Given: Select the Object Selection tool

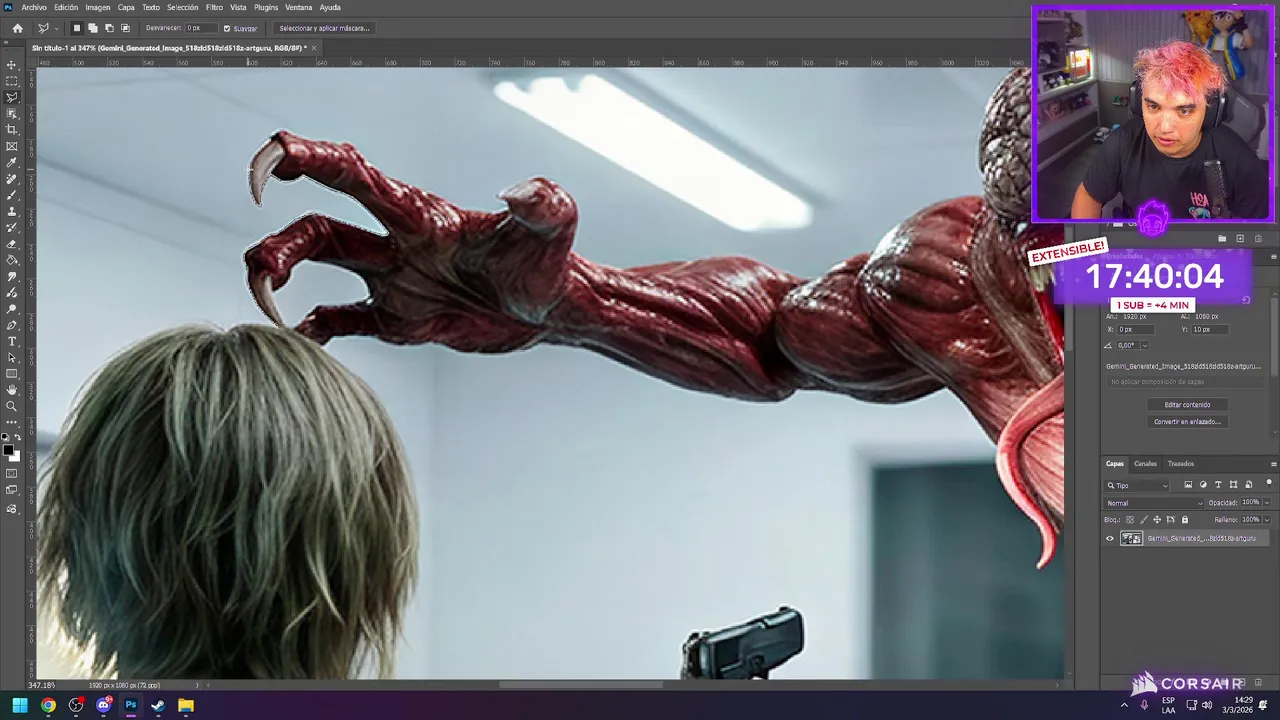Looking at the screenshot, I should tap(12, 113).
